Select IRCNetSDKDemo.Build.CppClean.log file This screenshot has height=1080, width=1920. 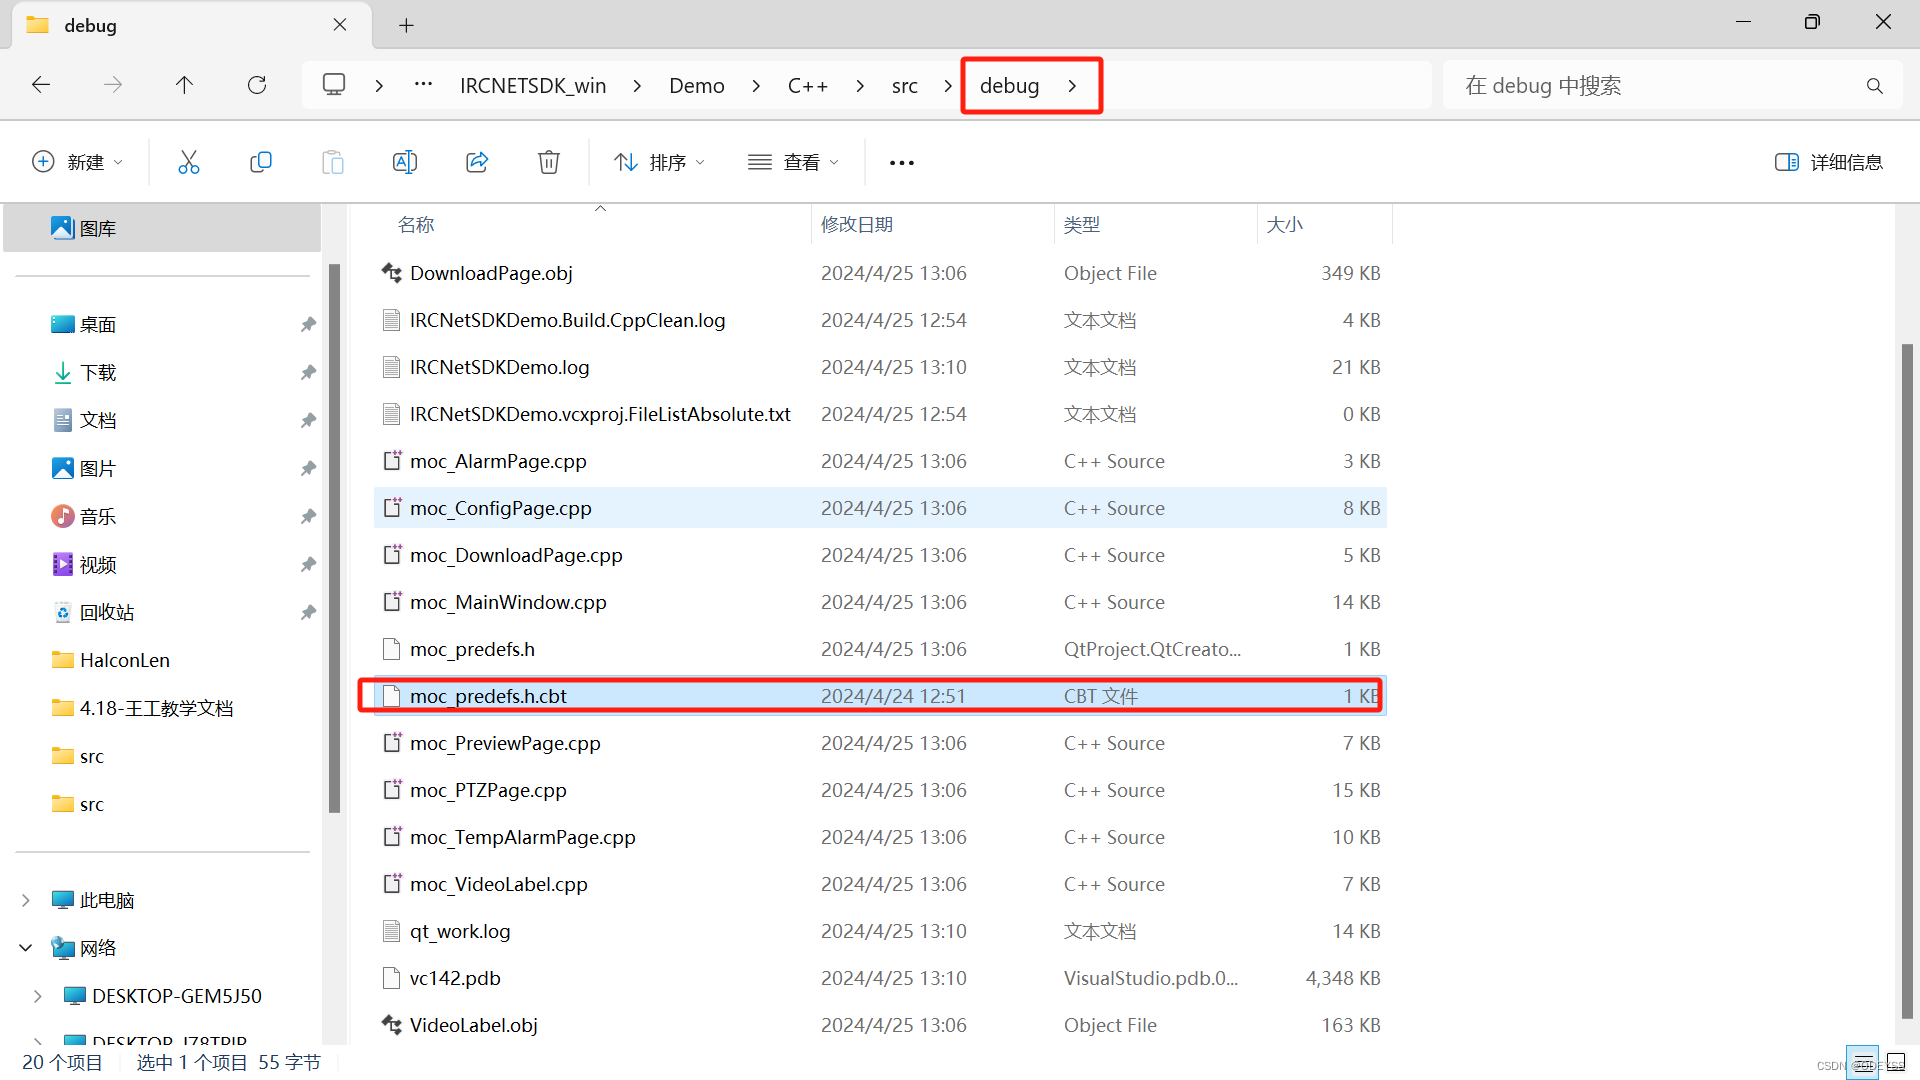[x=880, y=320]
